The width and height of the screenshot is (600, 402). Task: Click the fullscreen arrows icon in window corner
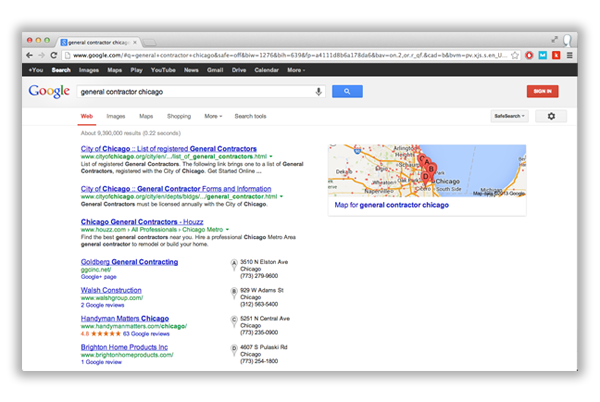(x=554, y=39)
